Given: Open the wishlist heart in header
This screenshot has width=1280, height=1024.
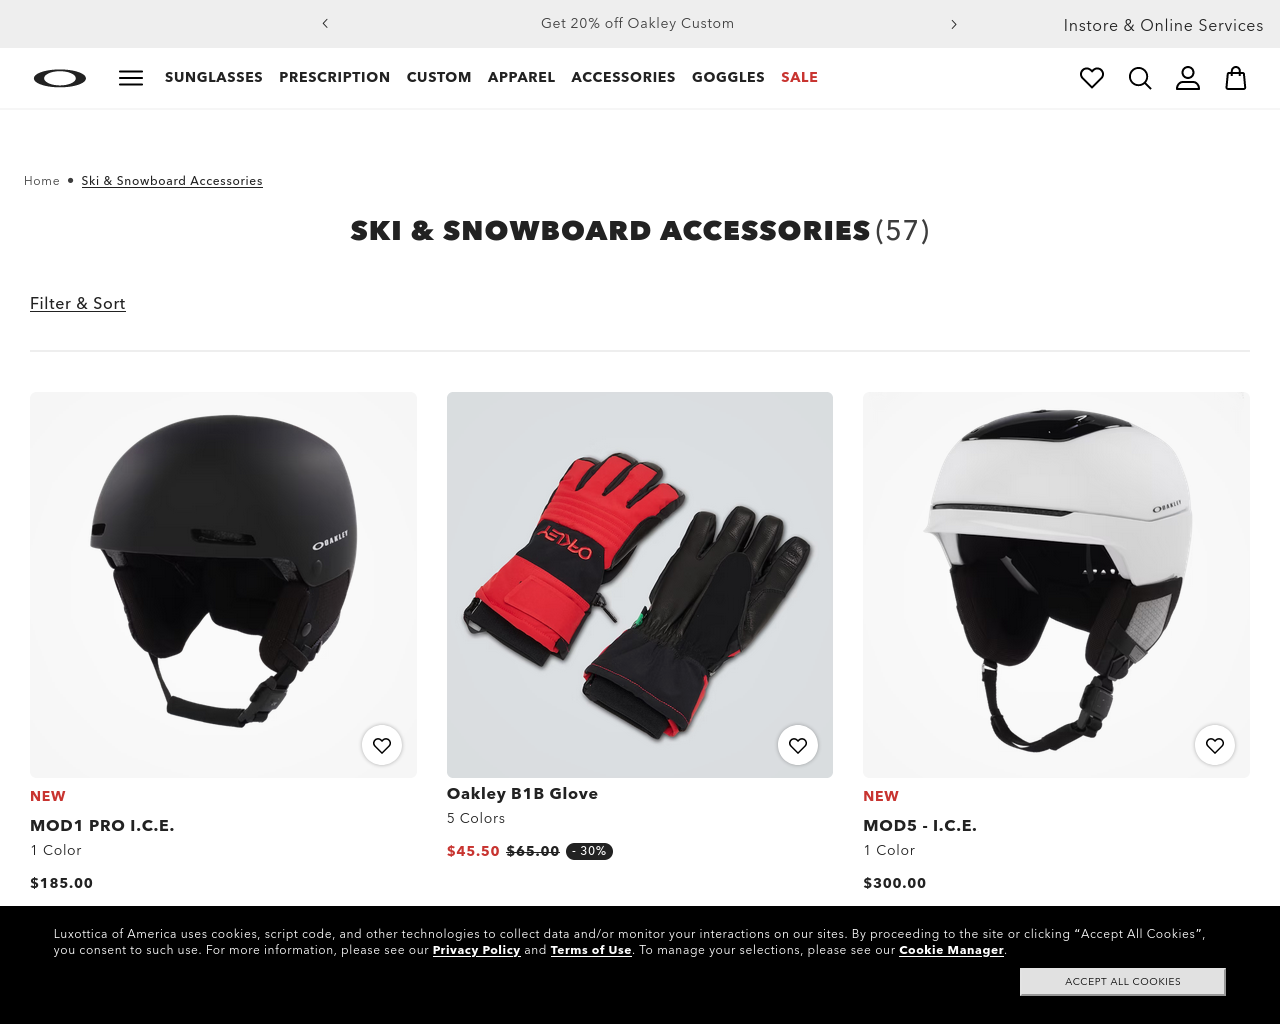Looking at the screenshot, I should coord(1092,78).
